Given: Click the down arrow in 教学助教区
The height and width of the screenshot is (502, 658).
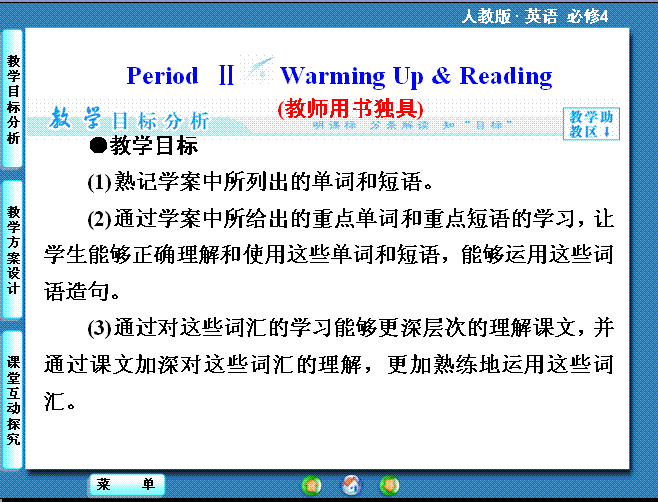Looking at the screenshot, I should click(x=607, y=131).
